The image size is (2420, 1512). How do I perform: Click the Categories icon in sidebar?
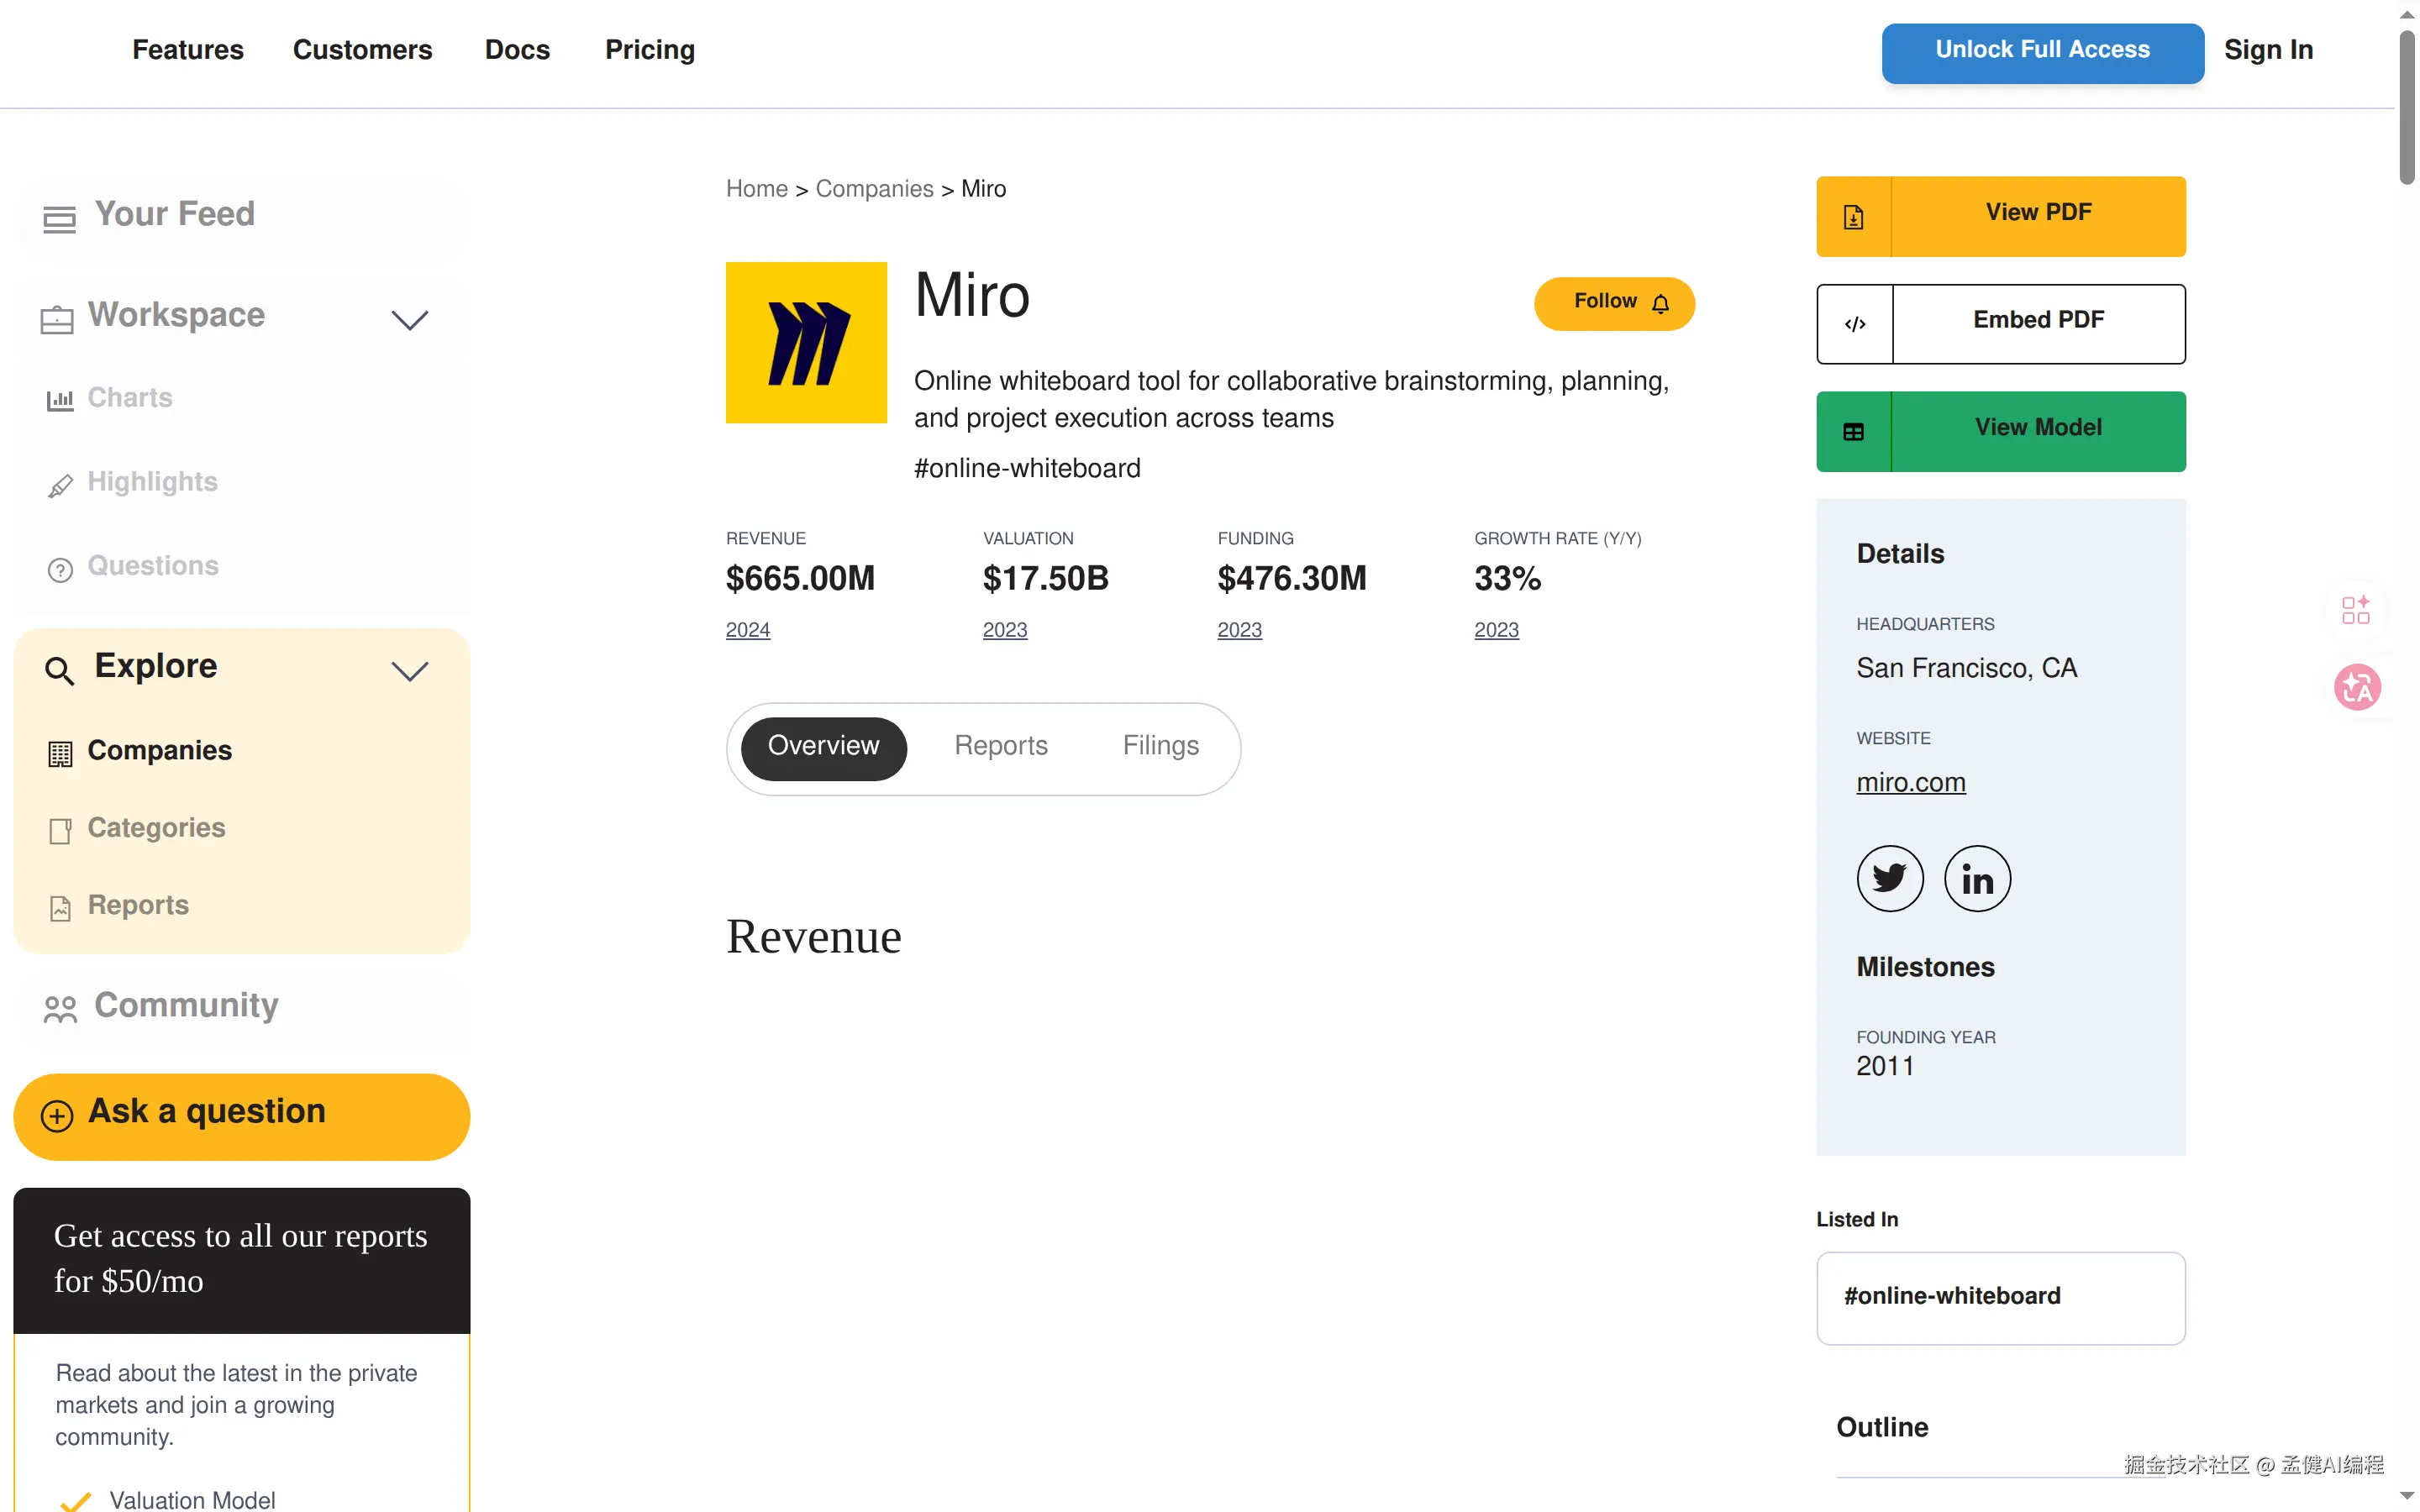pyautogui.click(x=60, y=830)
